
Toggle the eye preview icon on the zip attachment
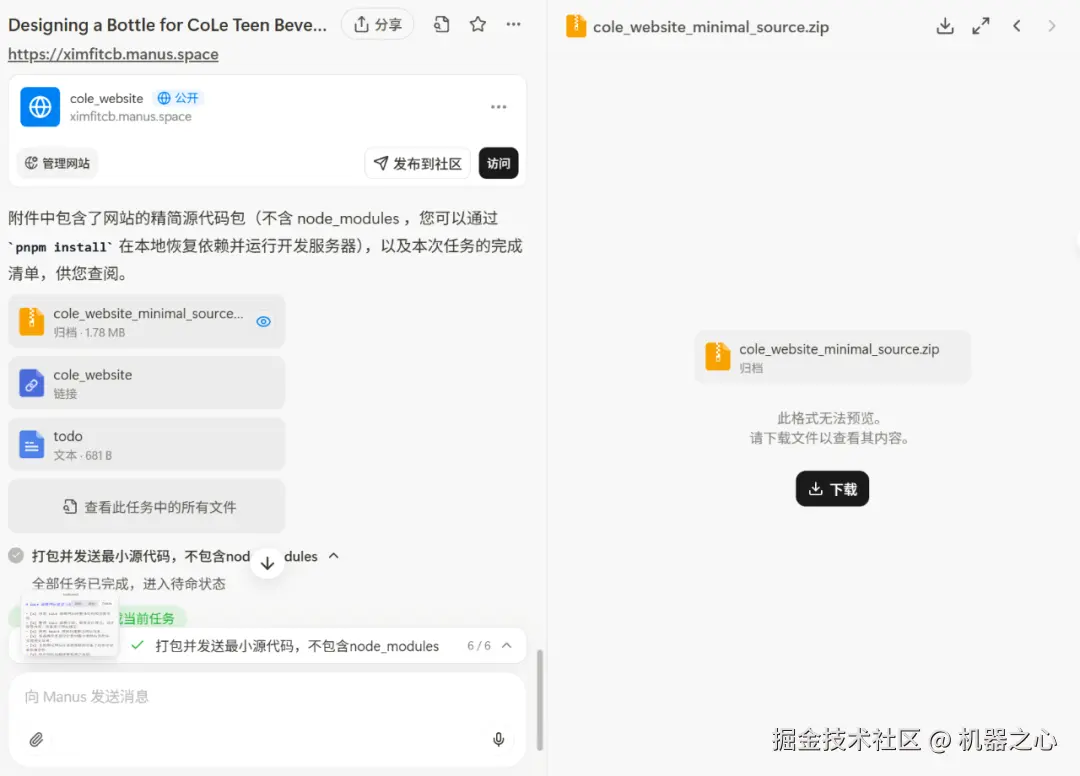[263, 322]
